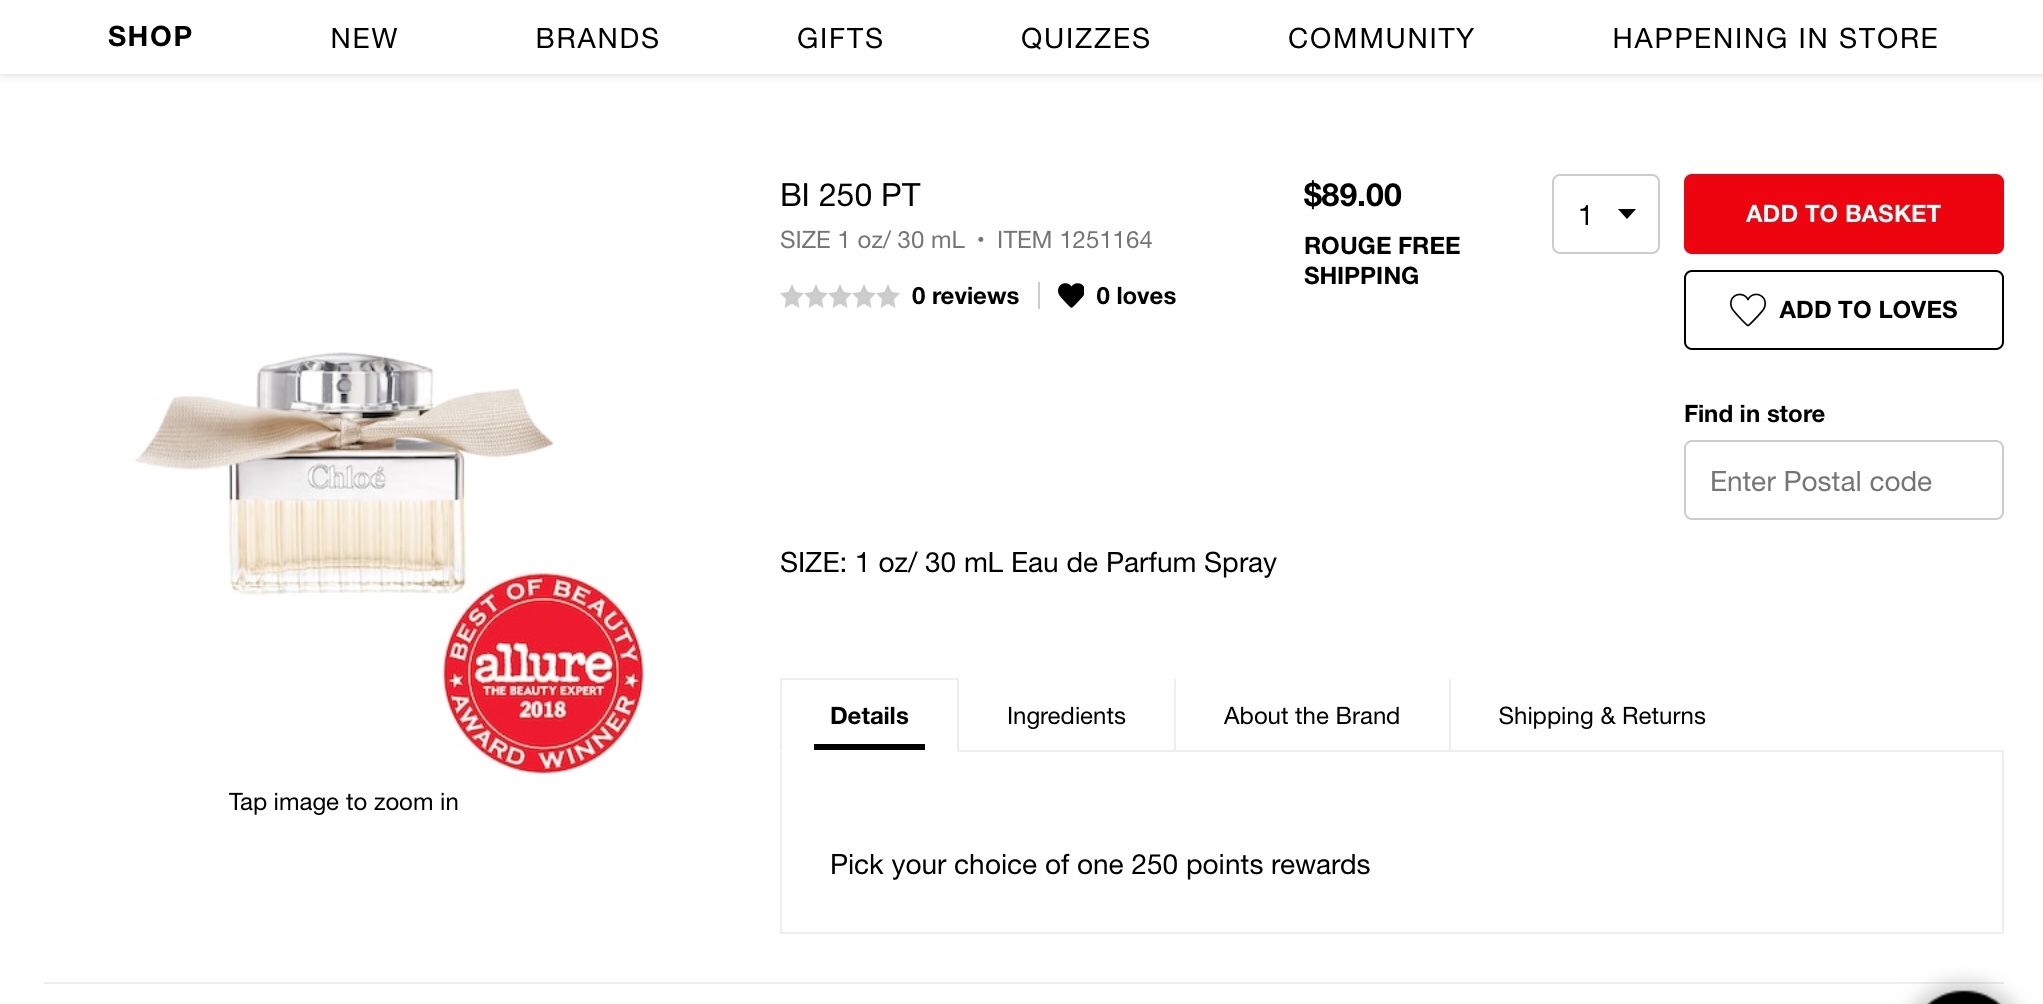Open the quantity selector dropdown

[1604, 213]
